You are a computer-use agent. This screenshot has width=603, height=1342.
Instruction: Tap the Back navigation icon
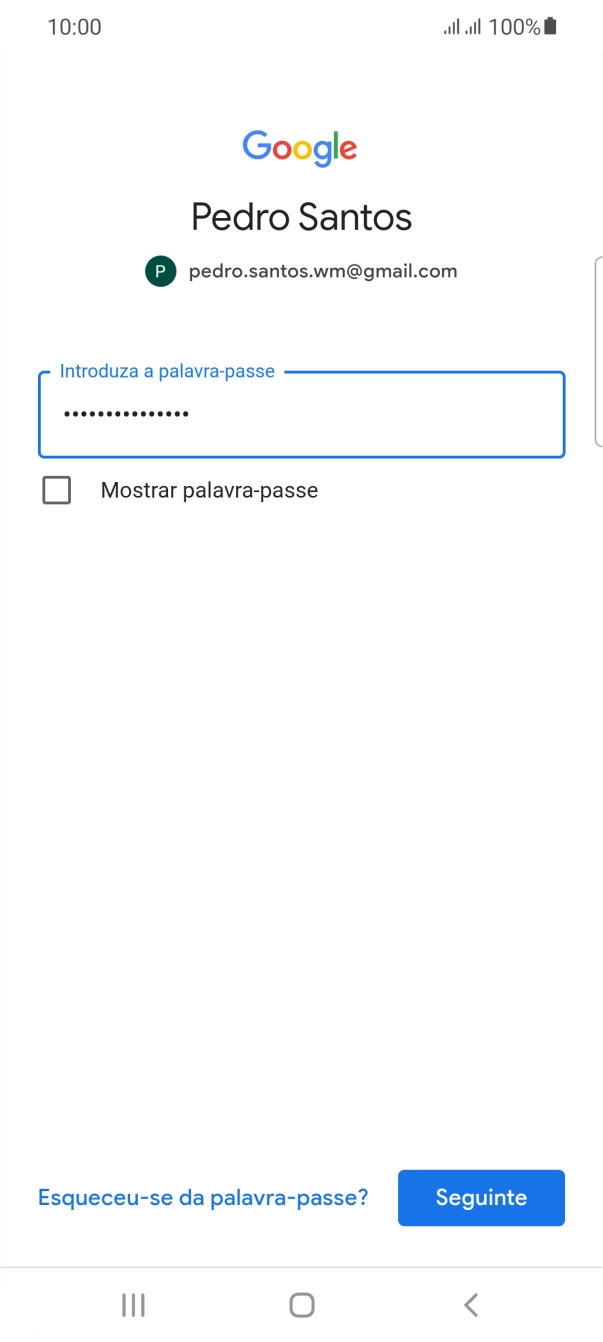470,1304
